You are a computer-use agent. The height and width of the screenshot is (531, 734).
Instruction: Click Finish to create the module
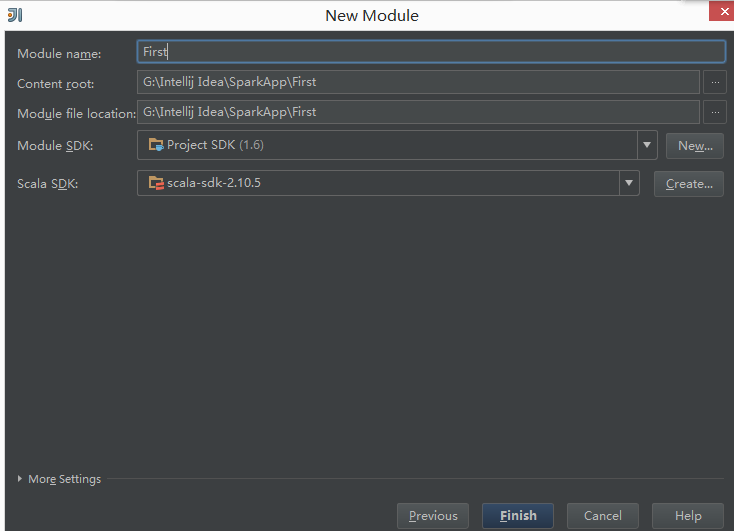tap(518, 516)
